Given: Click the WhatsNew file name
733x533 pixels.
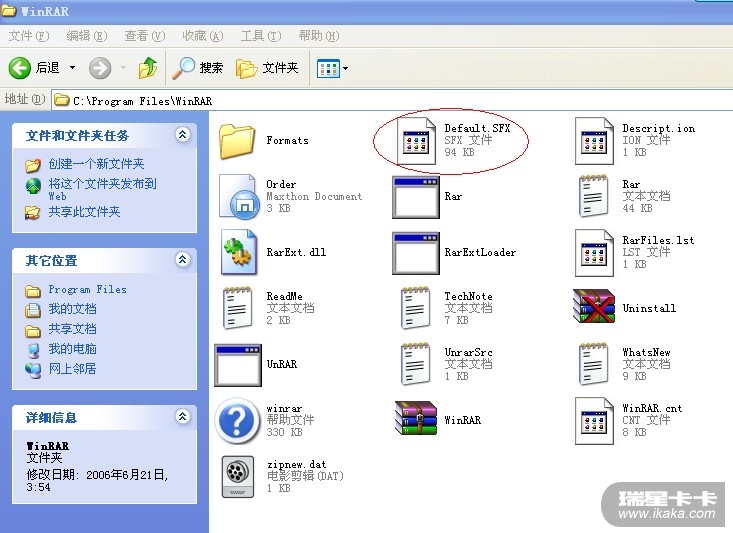Looking at the screenshot, I should [x=646, y=353].
